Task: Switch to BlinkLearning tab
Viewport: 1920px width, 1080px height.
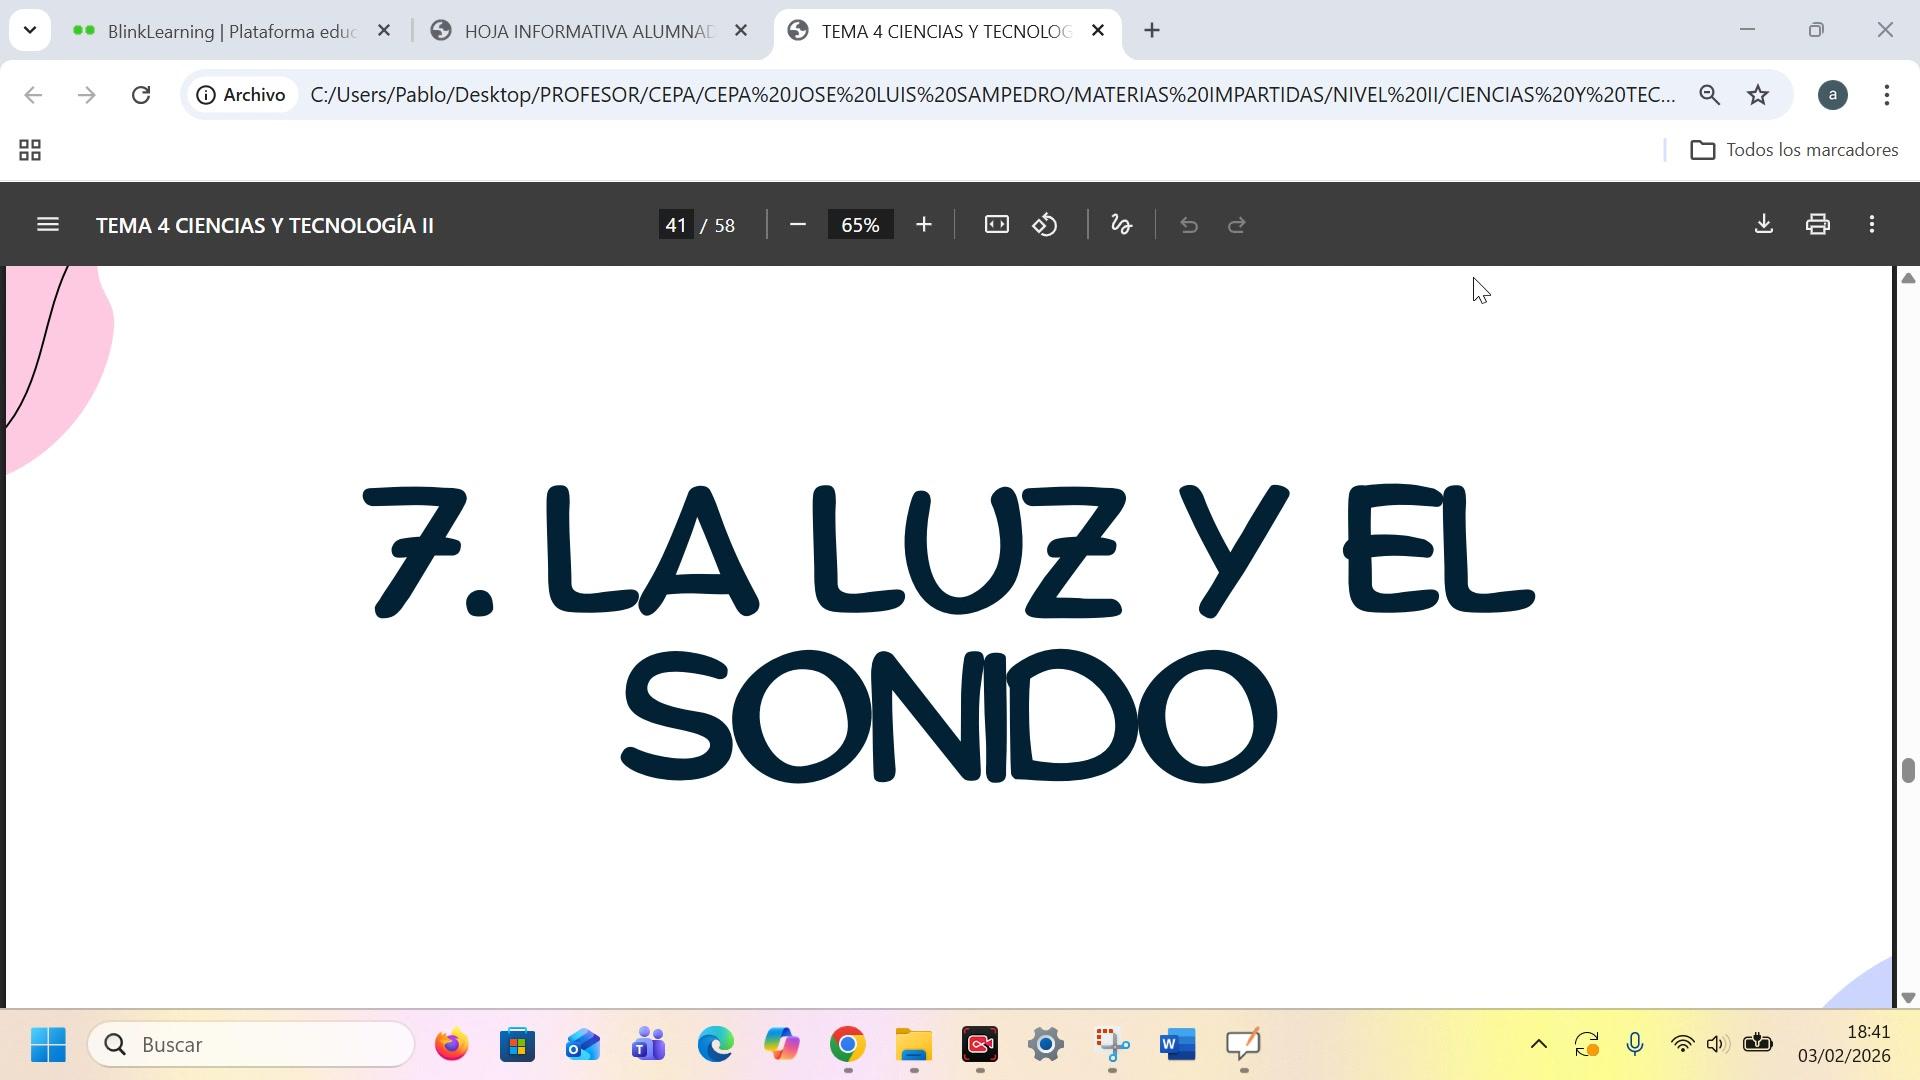Action: pos(230,31)
